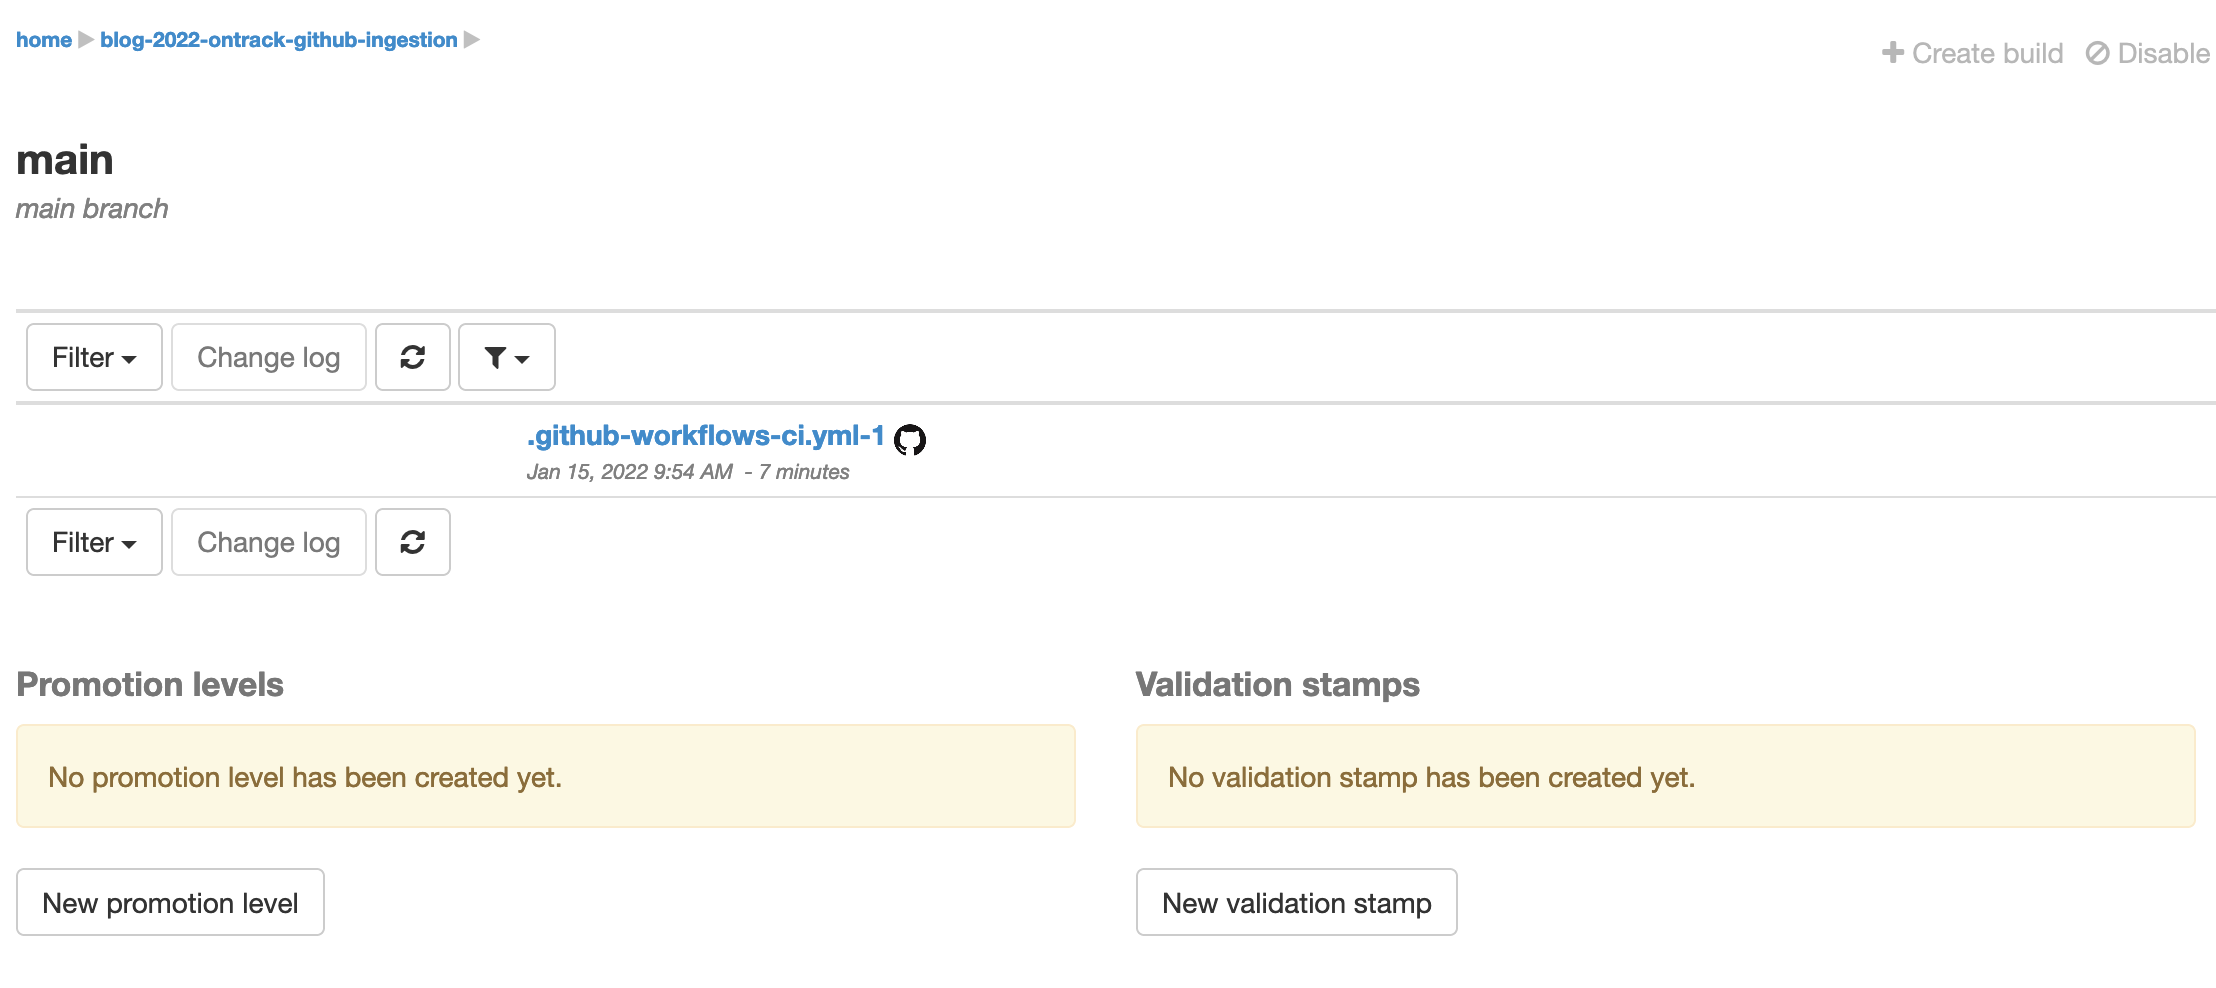Open Change log in the upper toolbar
The image size is (2216, 988).
click(268, 357)
